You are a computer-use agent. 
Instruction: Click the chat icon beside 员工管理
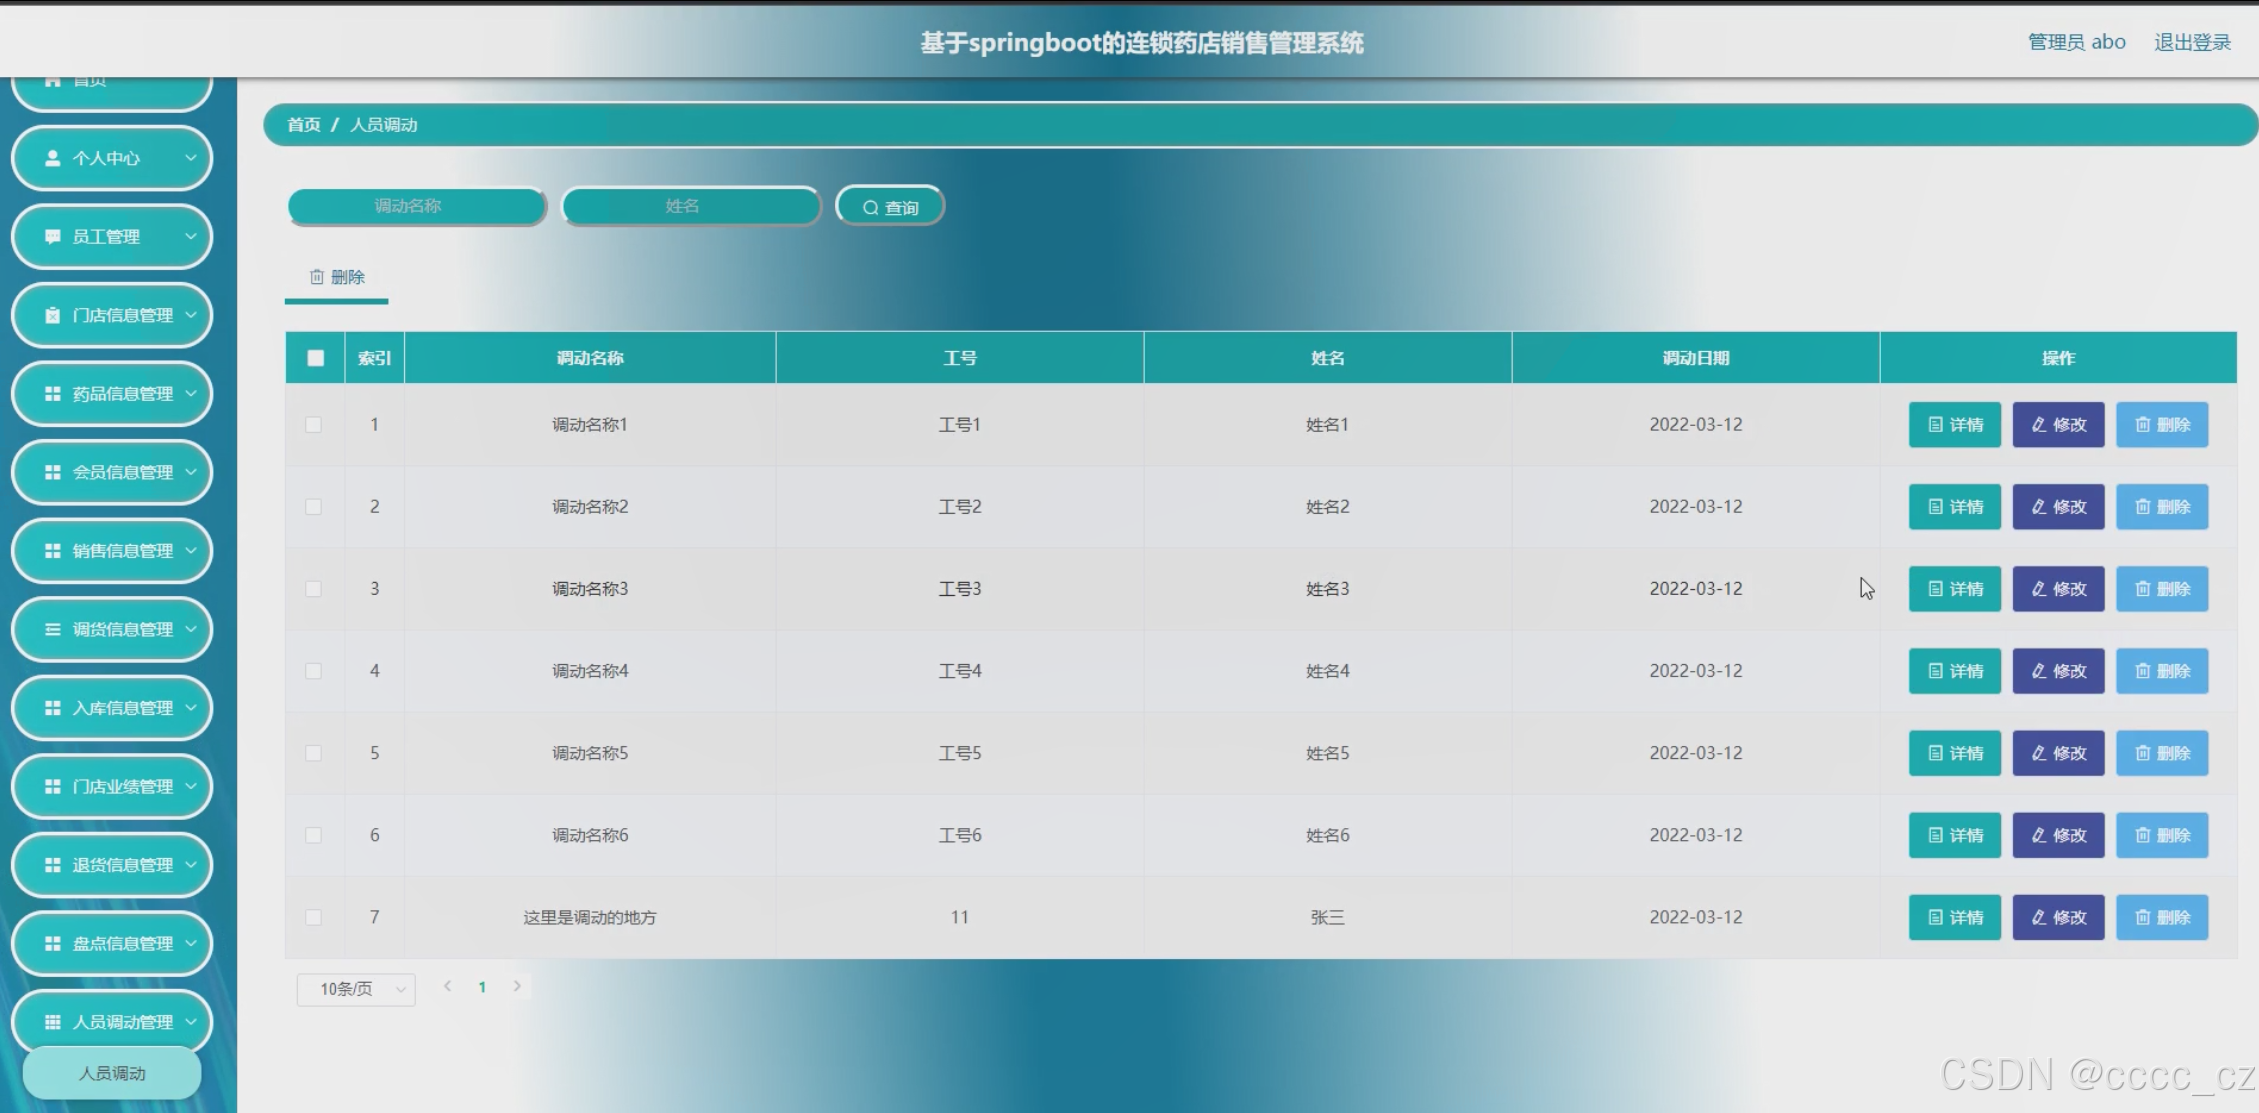(53, 237)
